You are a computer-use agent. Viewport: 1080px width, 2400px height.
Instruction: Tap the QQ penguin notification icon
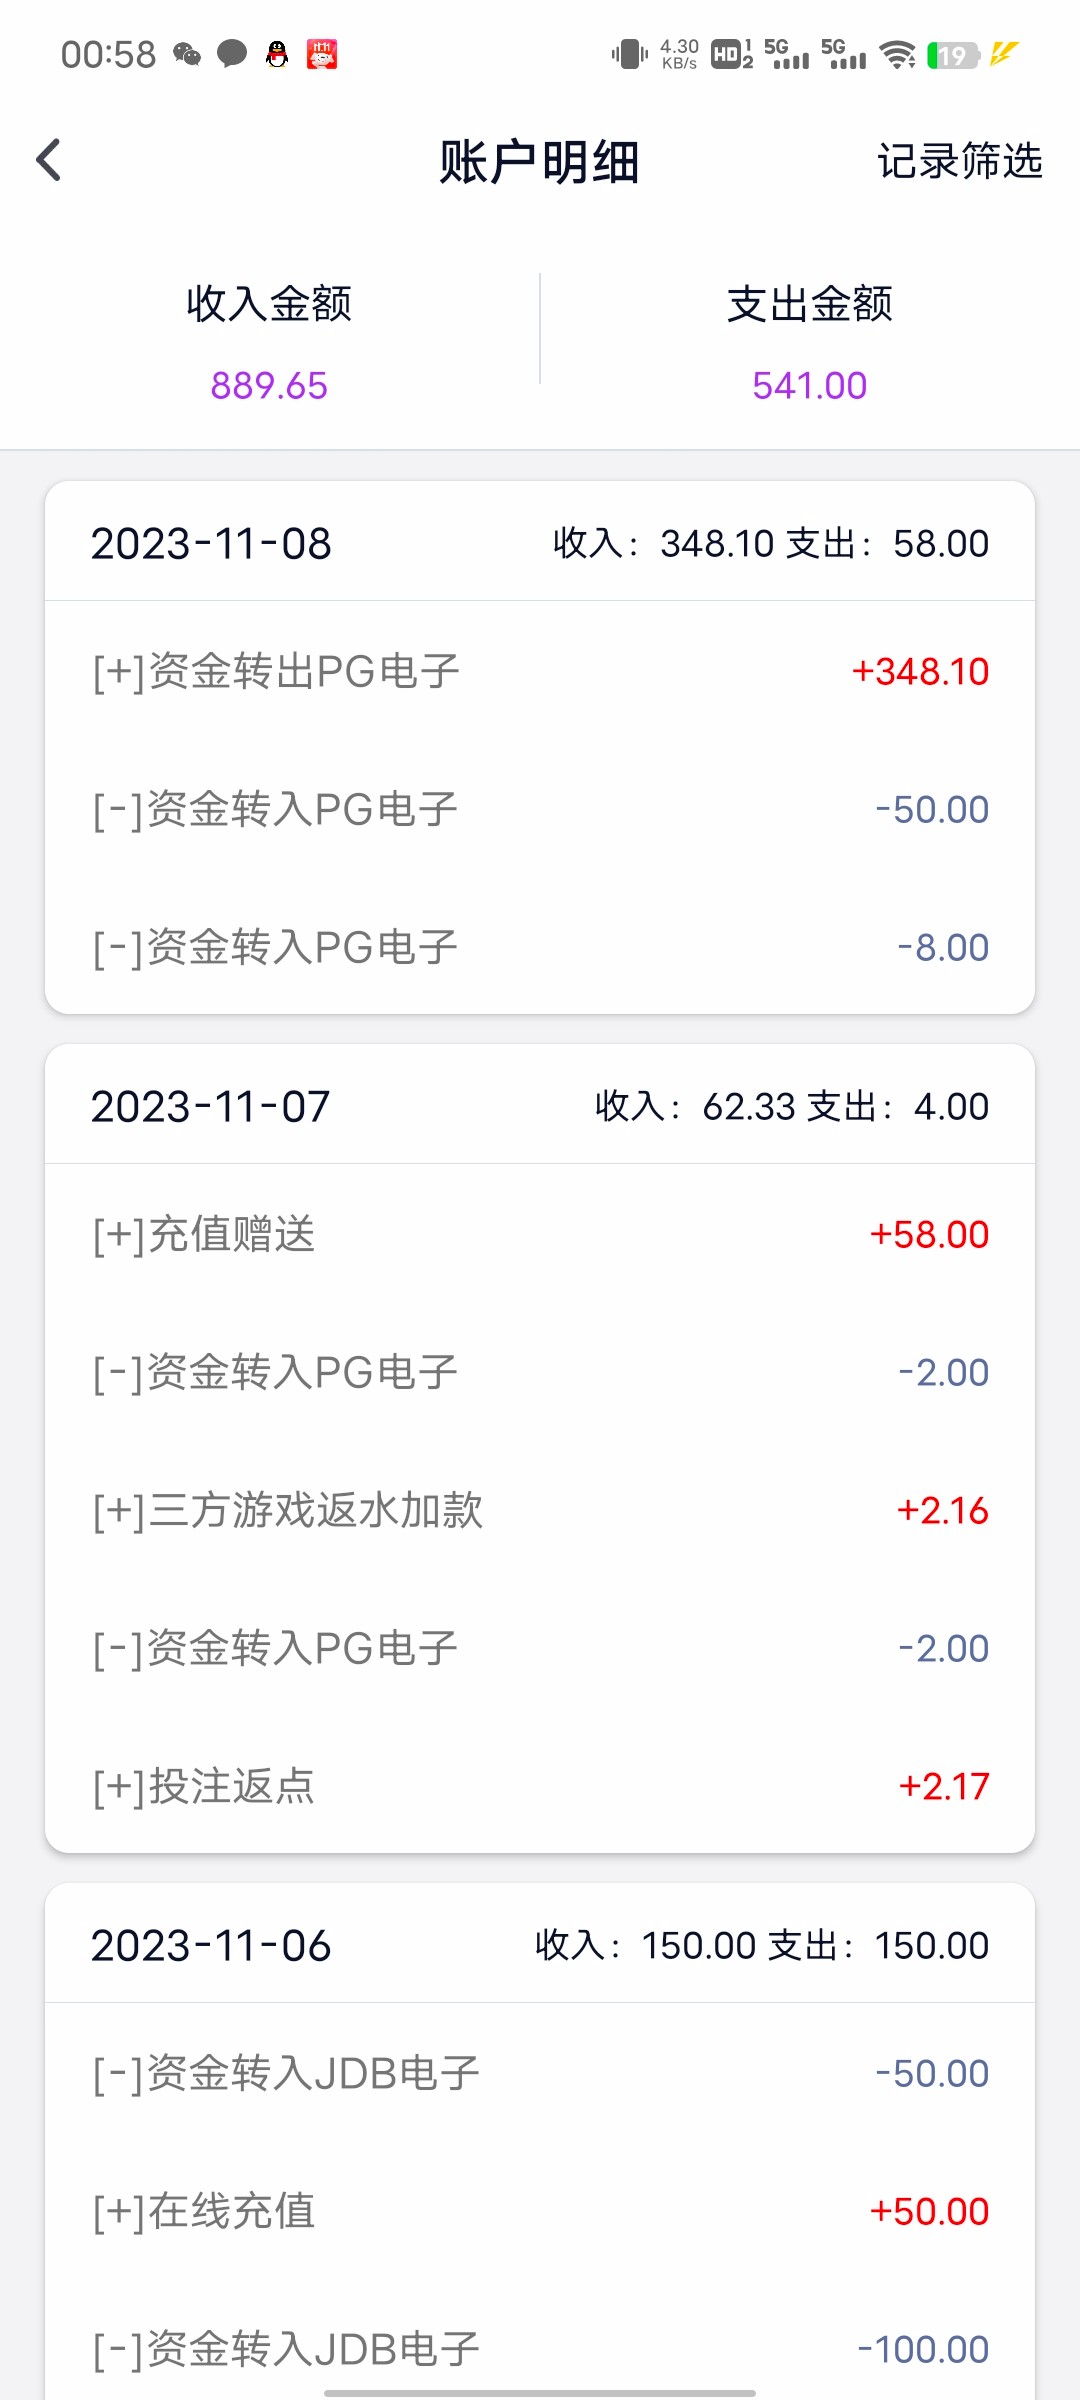pos(277,54)
